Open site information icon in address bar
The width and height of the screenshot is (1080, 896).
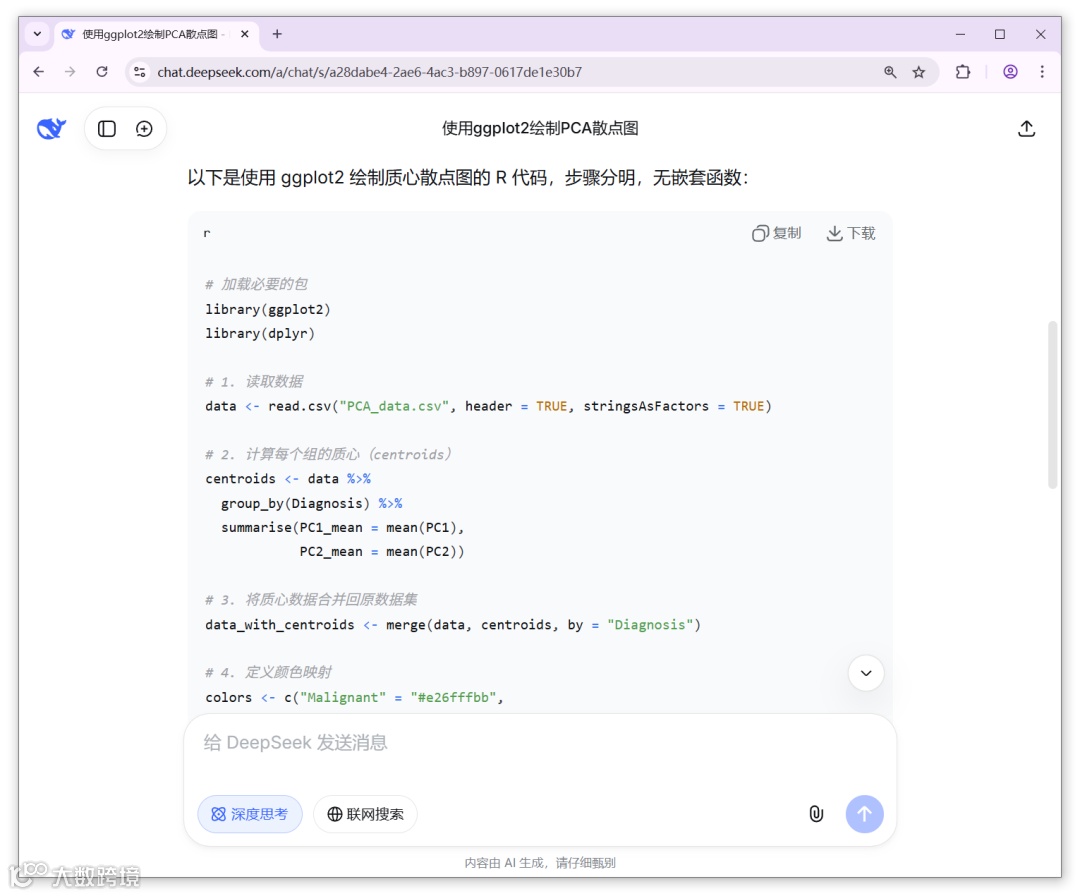pos(140,72)
